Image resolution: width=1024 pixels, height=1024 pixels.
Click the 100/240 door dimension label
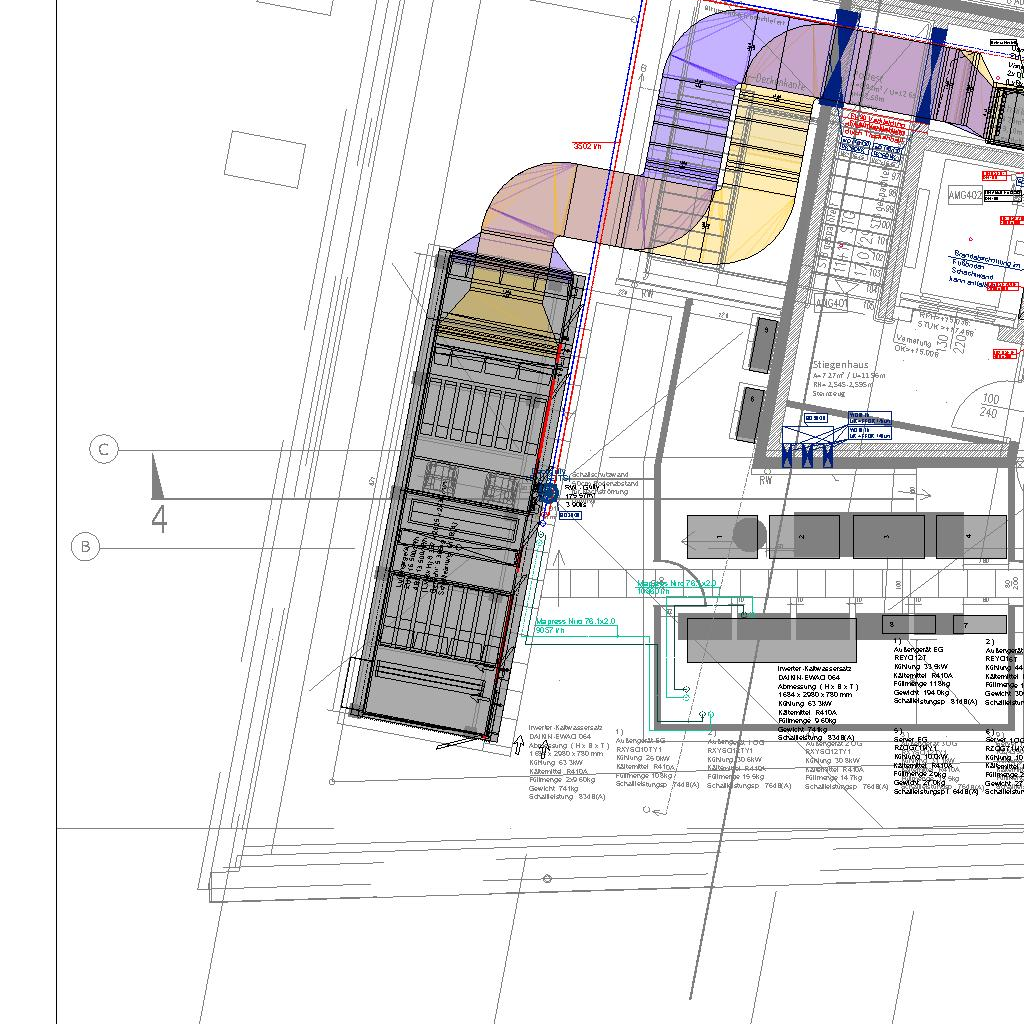coord(990,406)
